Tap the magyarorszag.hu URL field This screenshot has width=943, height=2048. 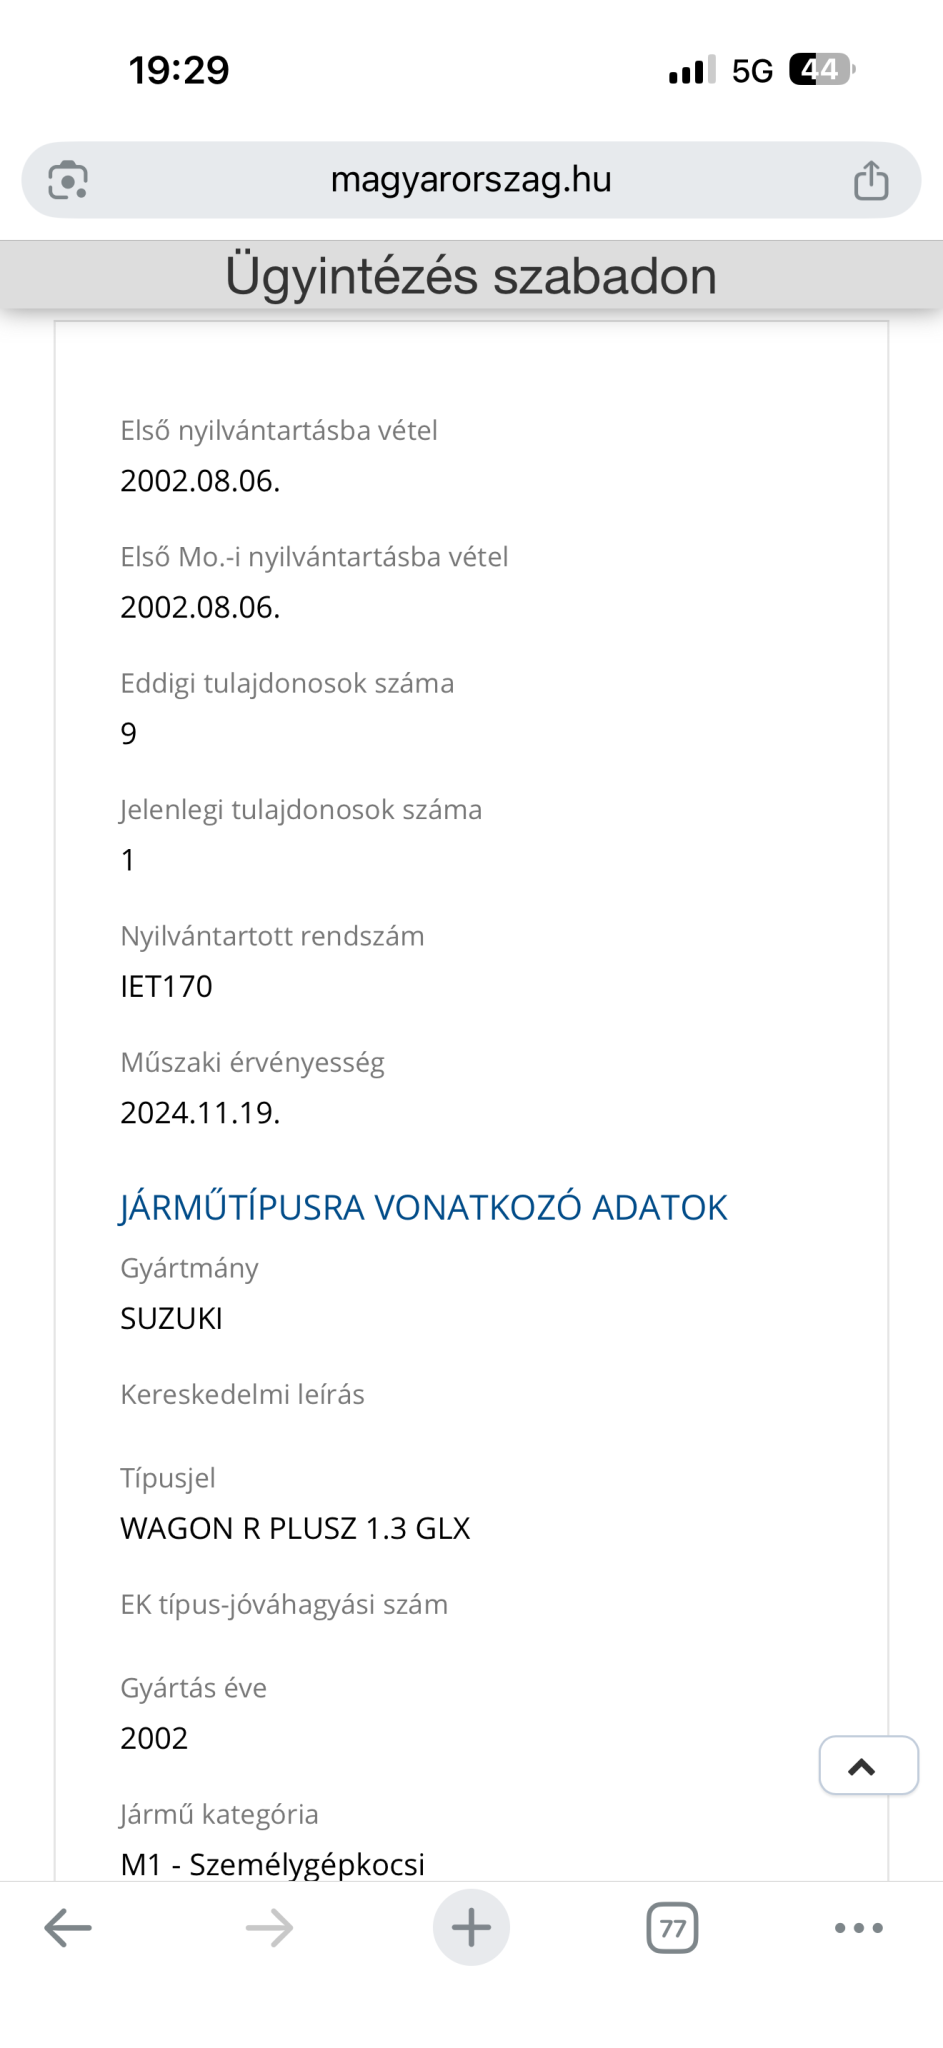point(471,180)
